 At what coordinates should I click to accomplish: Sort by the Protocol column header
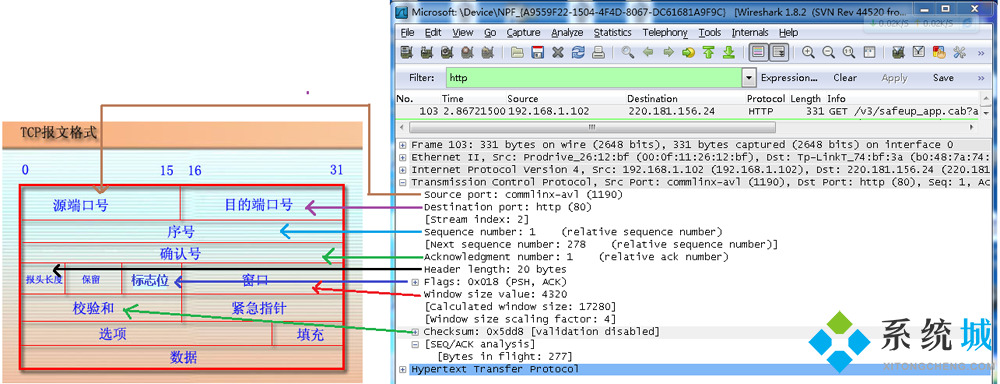pyautogui.click(x=766, y=99)
